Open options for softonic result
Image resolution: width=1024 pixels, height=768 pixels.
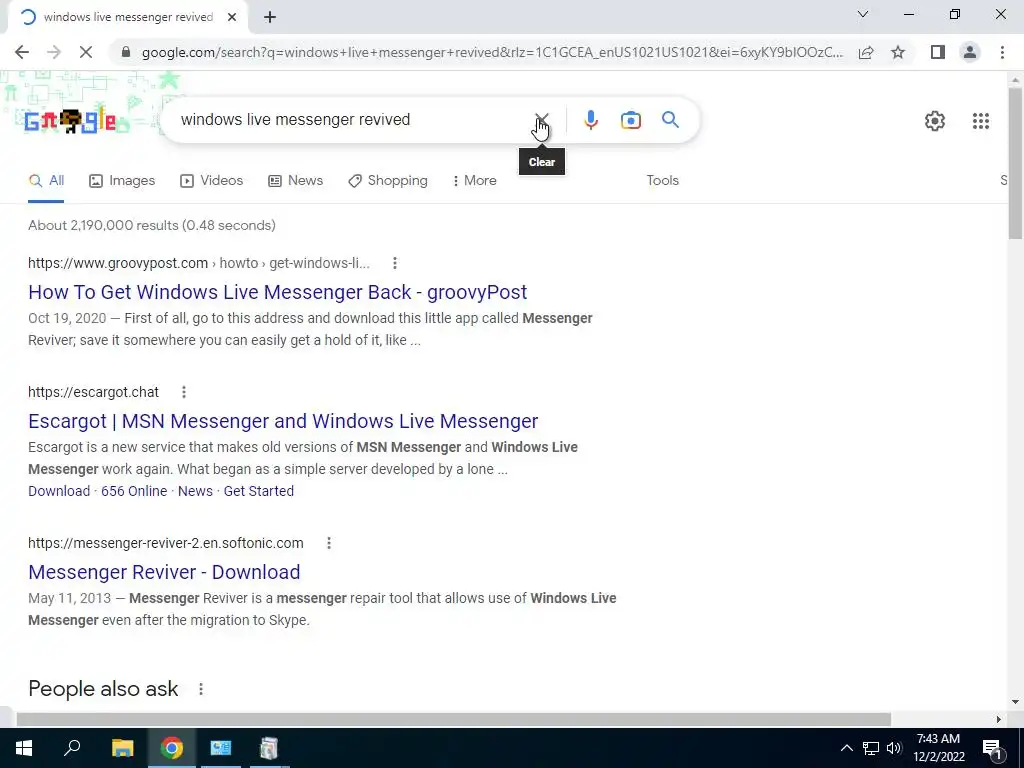(328, 543)
